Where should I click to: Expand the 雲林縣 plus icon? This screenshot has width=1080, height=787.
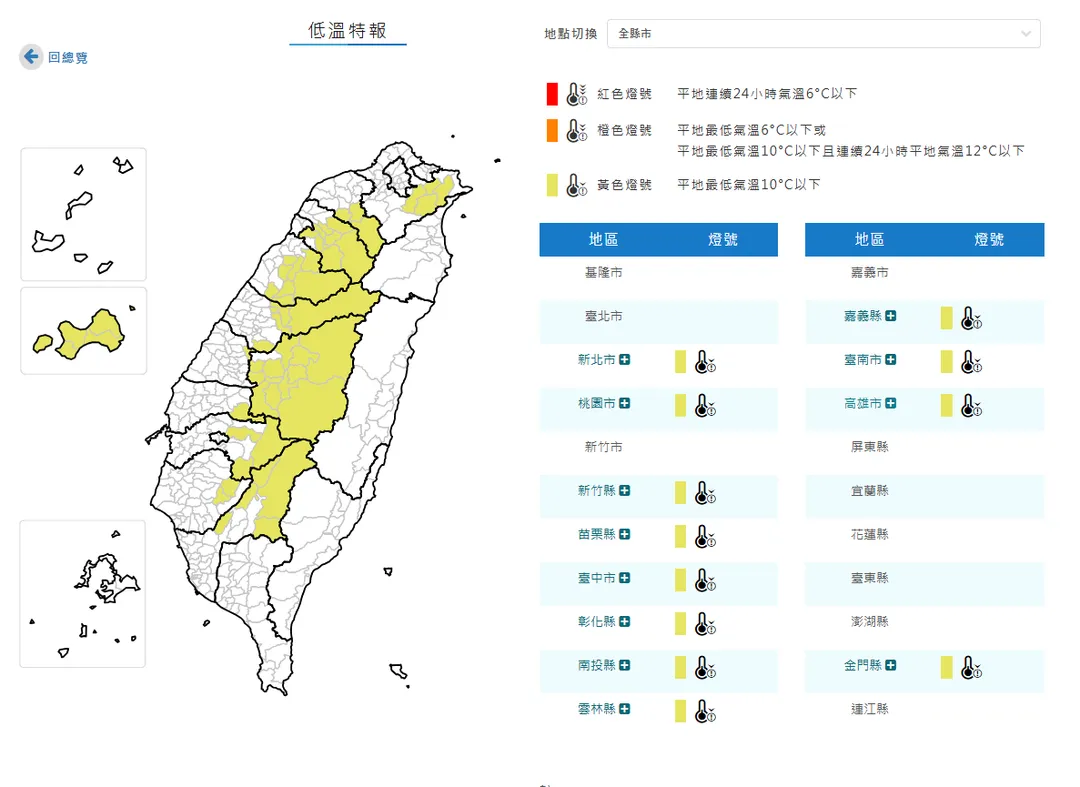(624, 709)
